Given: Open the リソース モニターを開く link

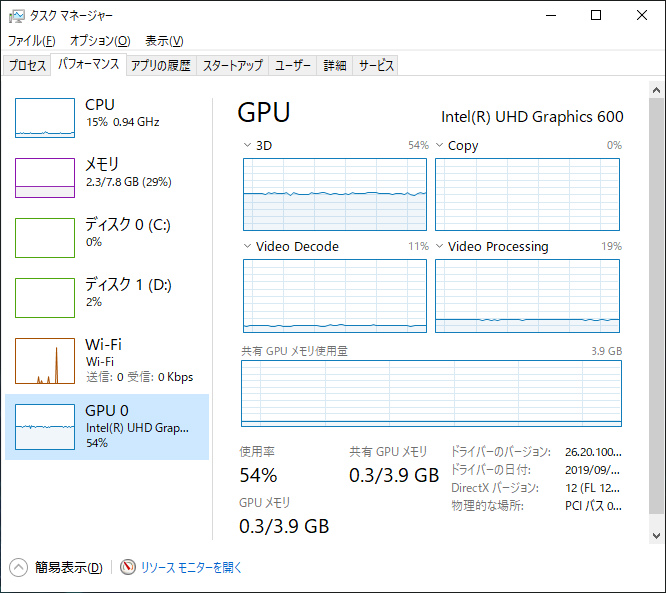Looking at the screenshot, I should (191, 568).
